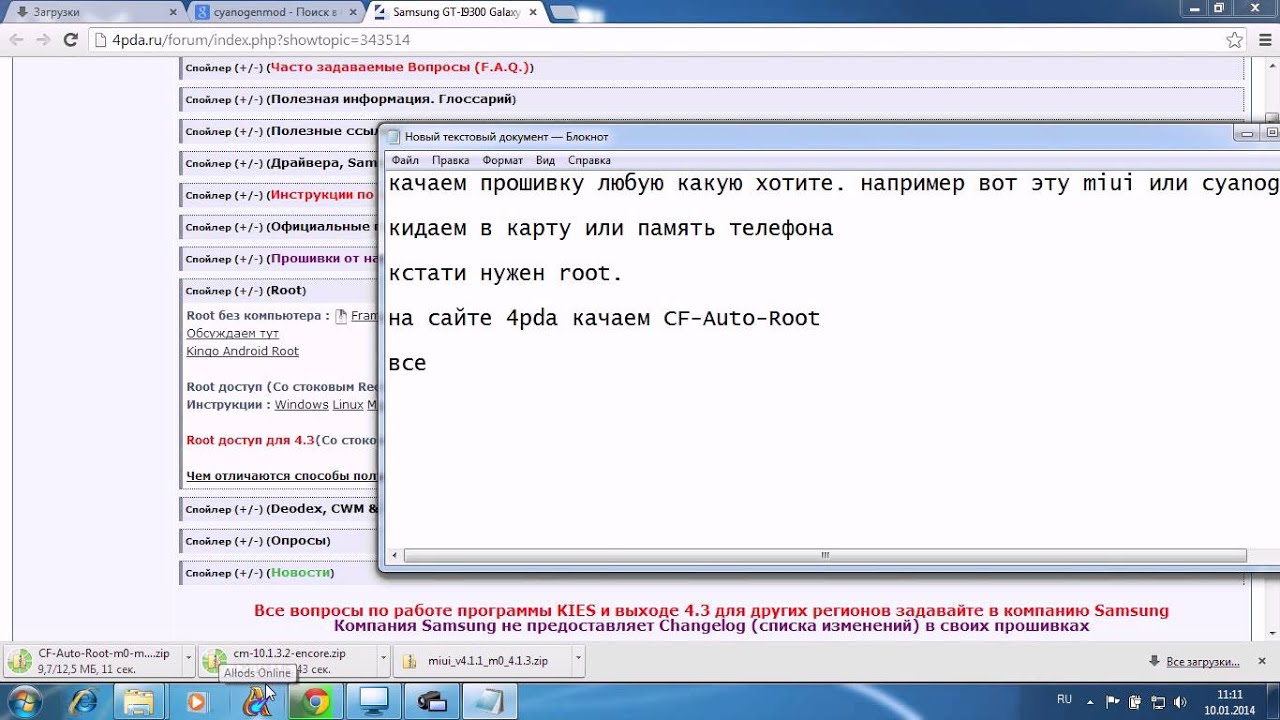The height and width of the screenshot is (720, 1280).
Task: Open dropdown for cm-10.1.3.2-encore download
Action: click(383, 661)
